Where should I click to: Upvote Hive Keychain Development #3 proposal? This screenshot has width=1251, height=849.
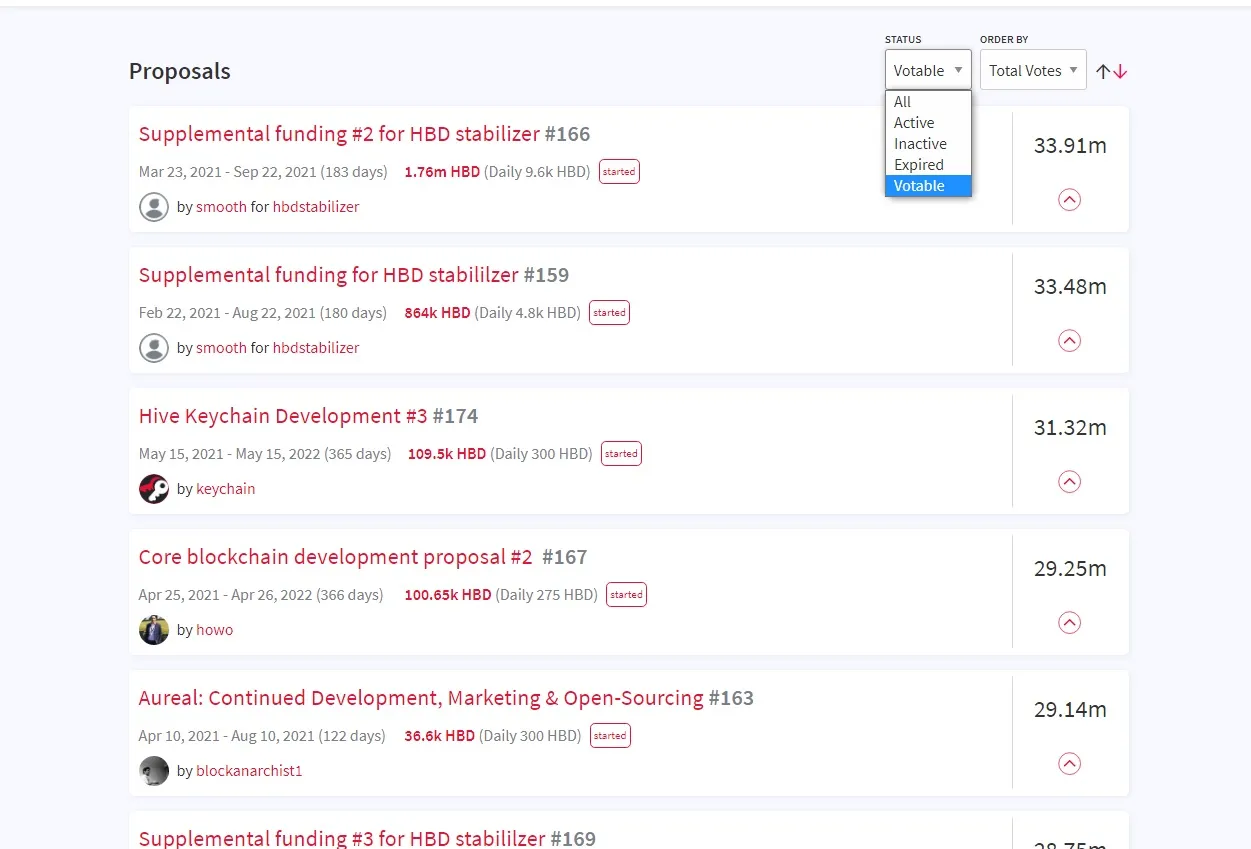(x=1069, y=482)
